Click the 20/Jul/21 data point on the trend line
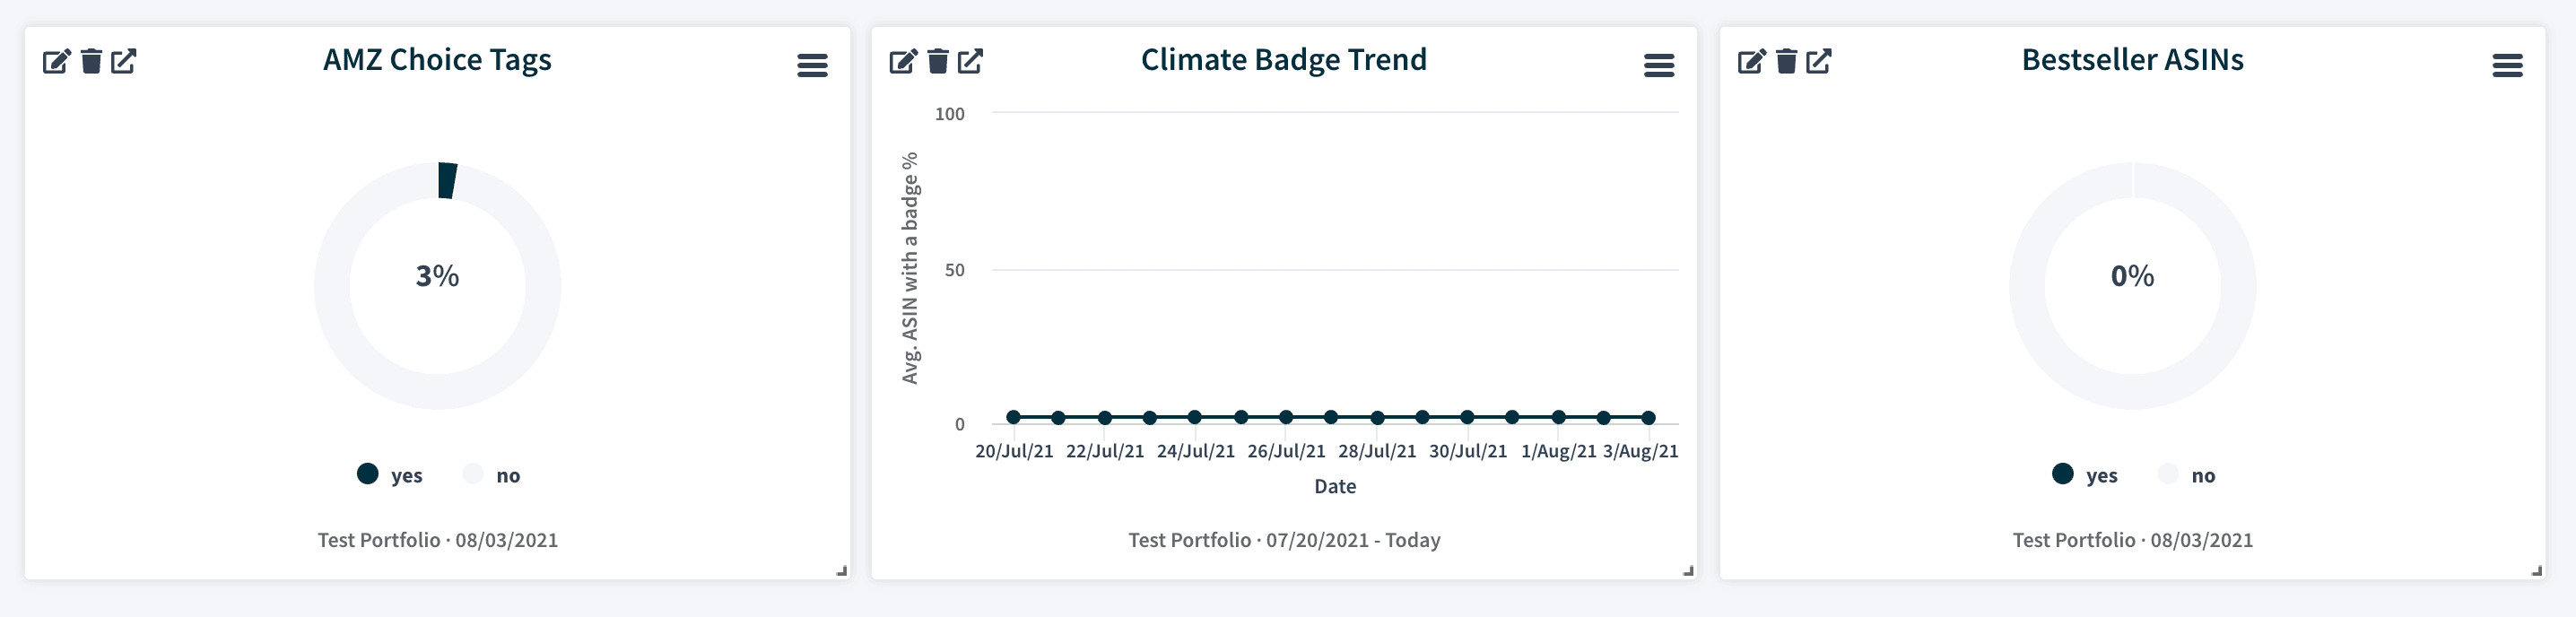Screen dimensions: 2576x617 coord(1014,417)
